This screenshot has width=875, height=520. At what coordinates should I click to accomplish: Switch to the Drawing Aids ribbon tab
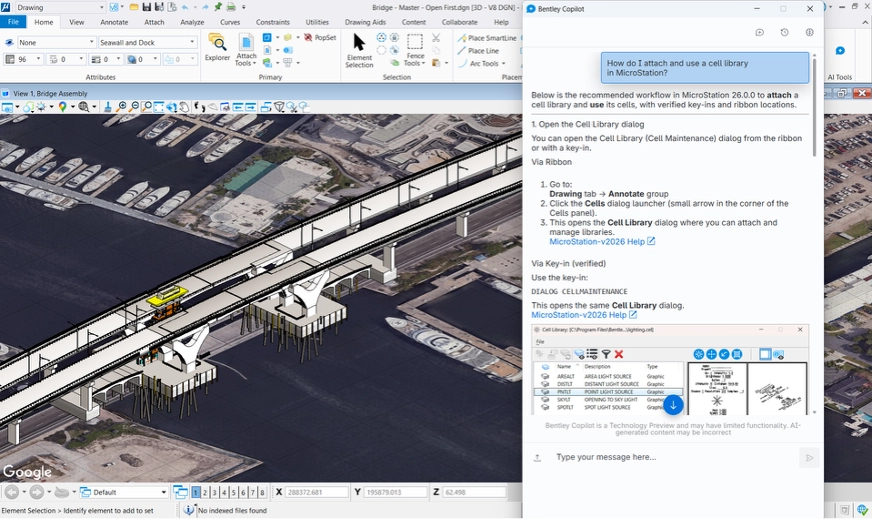(365, 22)
